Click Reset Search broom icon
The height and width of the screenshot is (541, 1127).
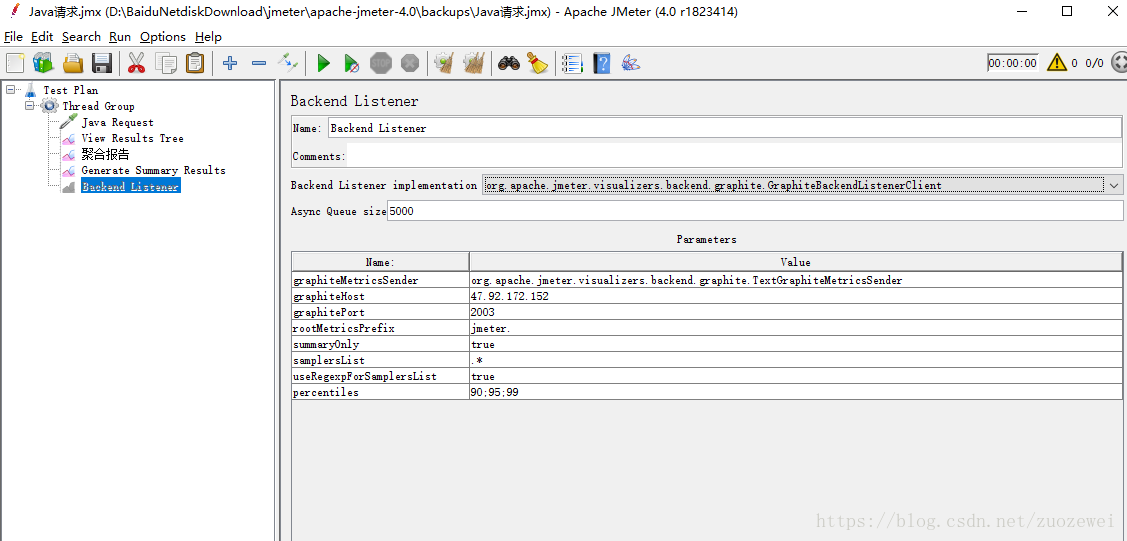538,63
